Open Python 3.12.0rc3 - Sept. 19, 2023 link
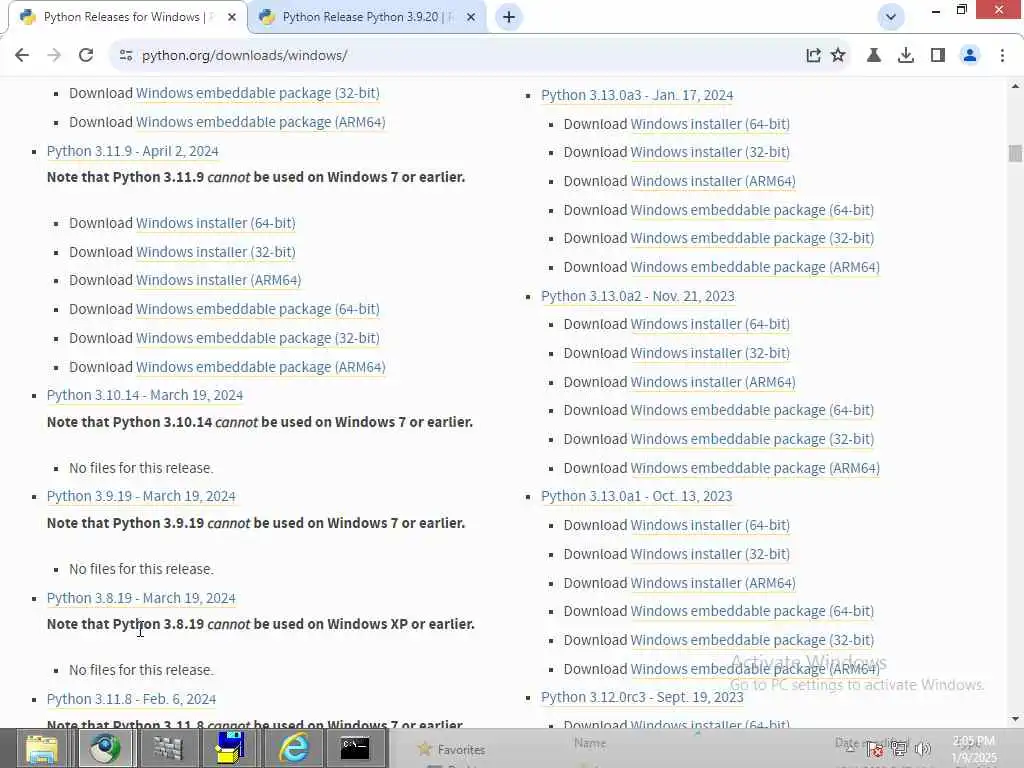This screenshot has height=768, width=1024. (642, 697)
